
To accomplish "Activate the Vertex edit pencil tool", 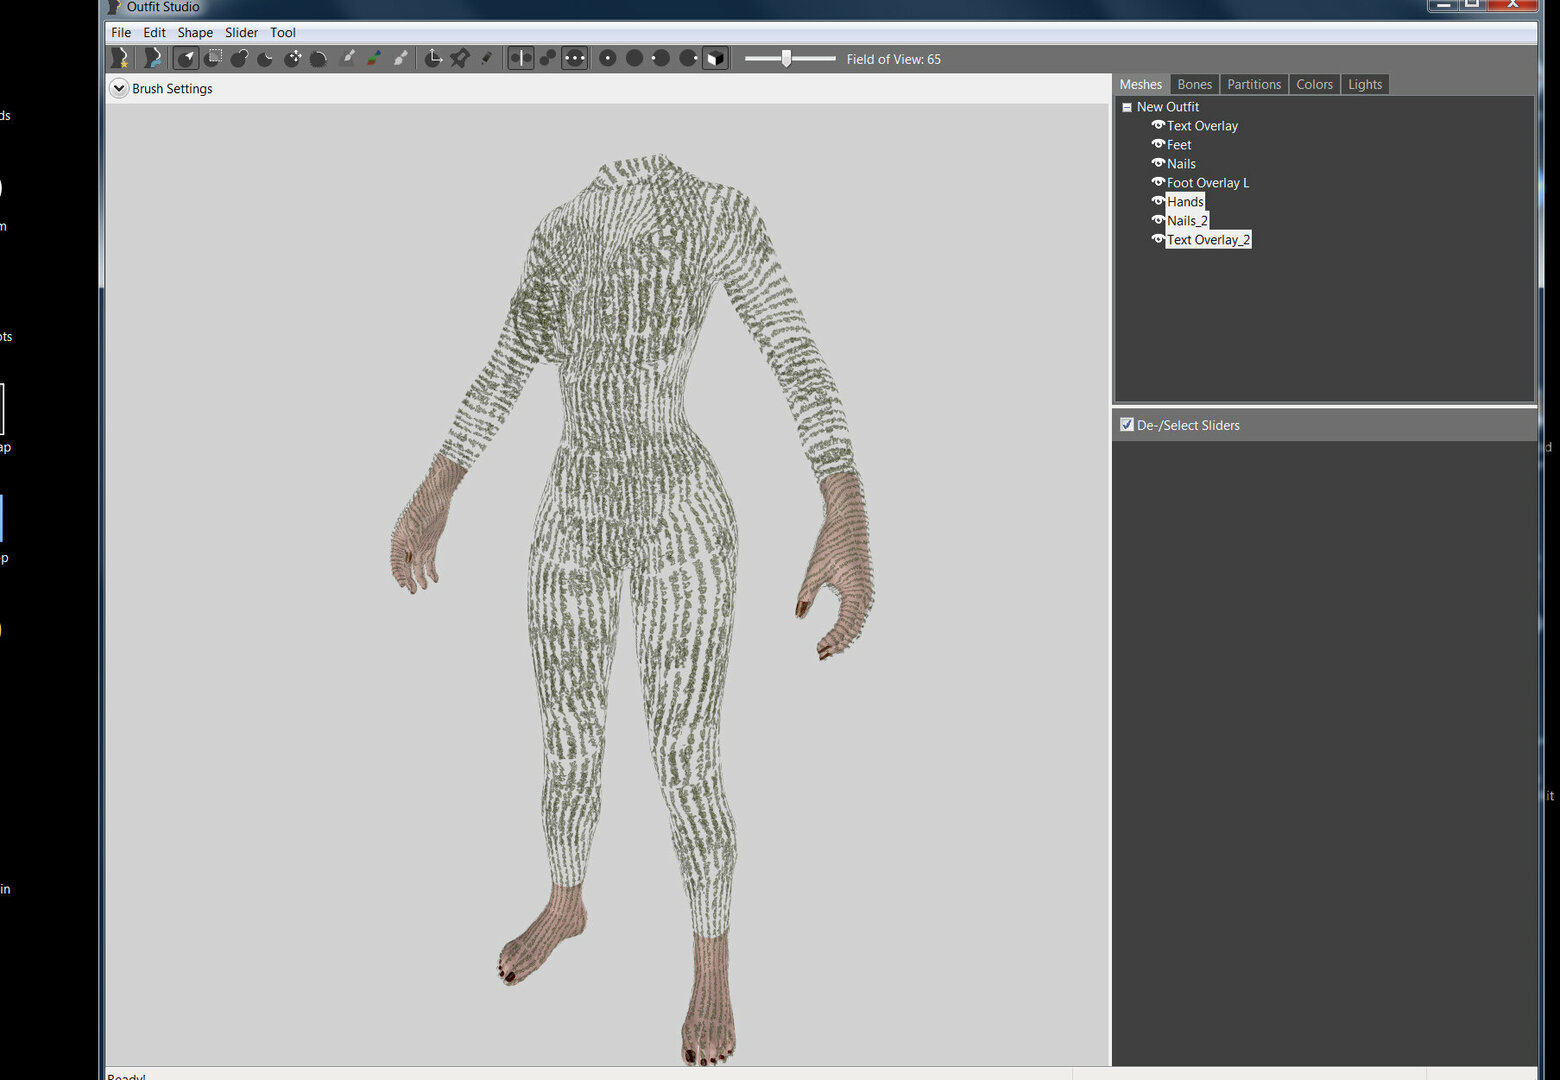I will 486,58.
